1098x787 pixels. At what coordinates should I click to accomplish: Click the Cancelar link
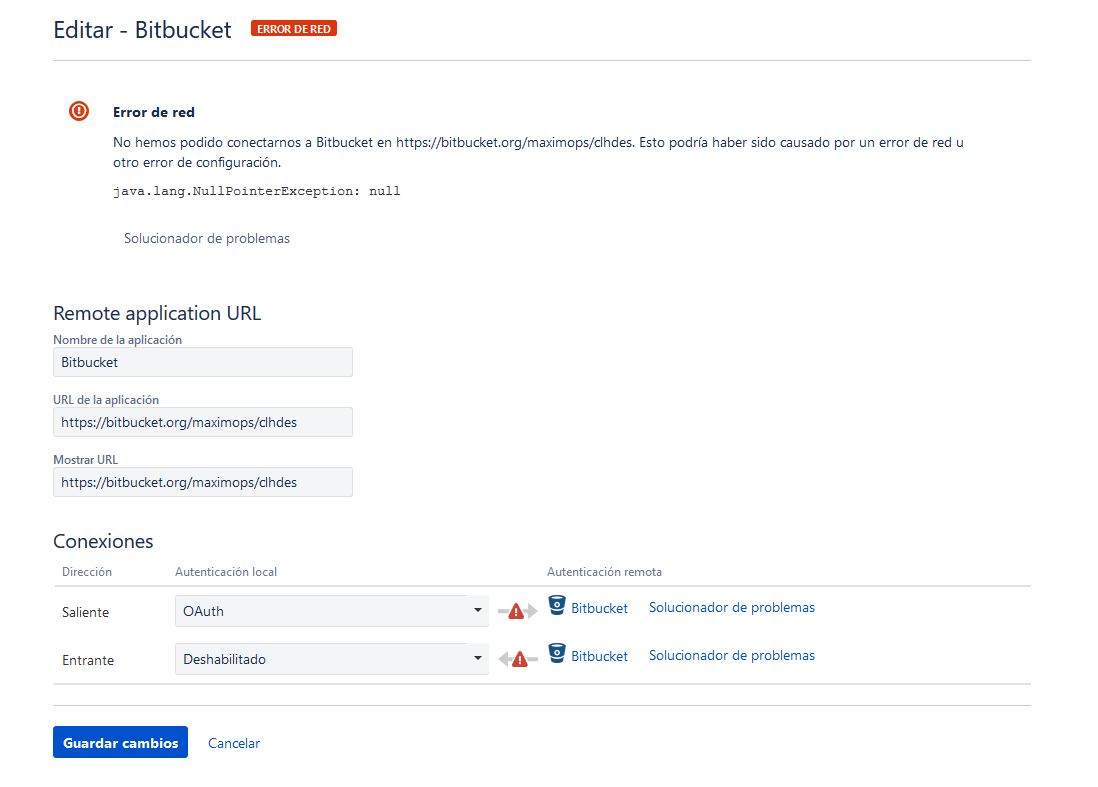234,744
